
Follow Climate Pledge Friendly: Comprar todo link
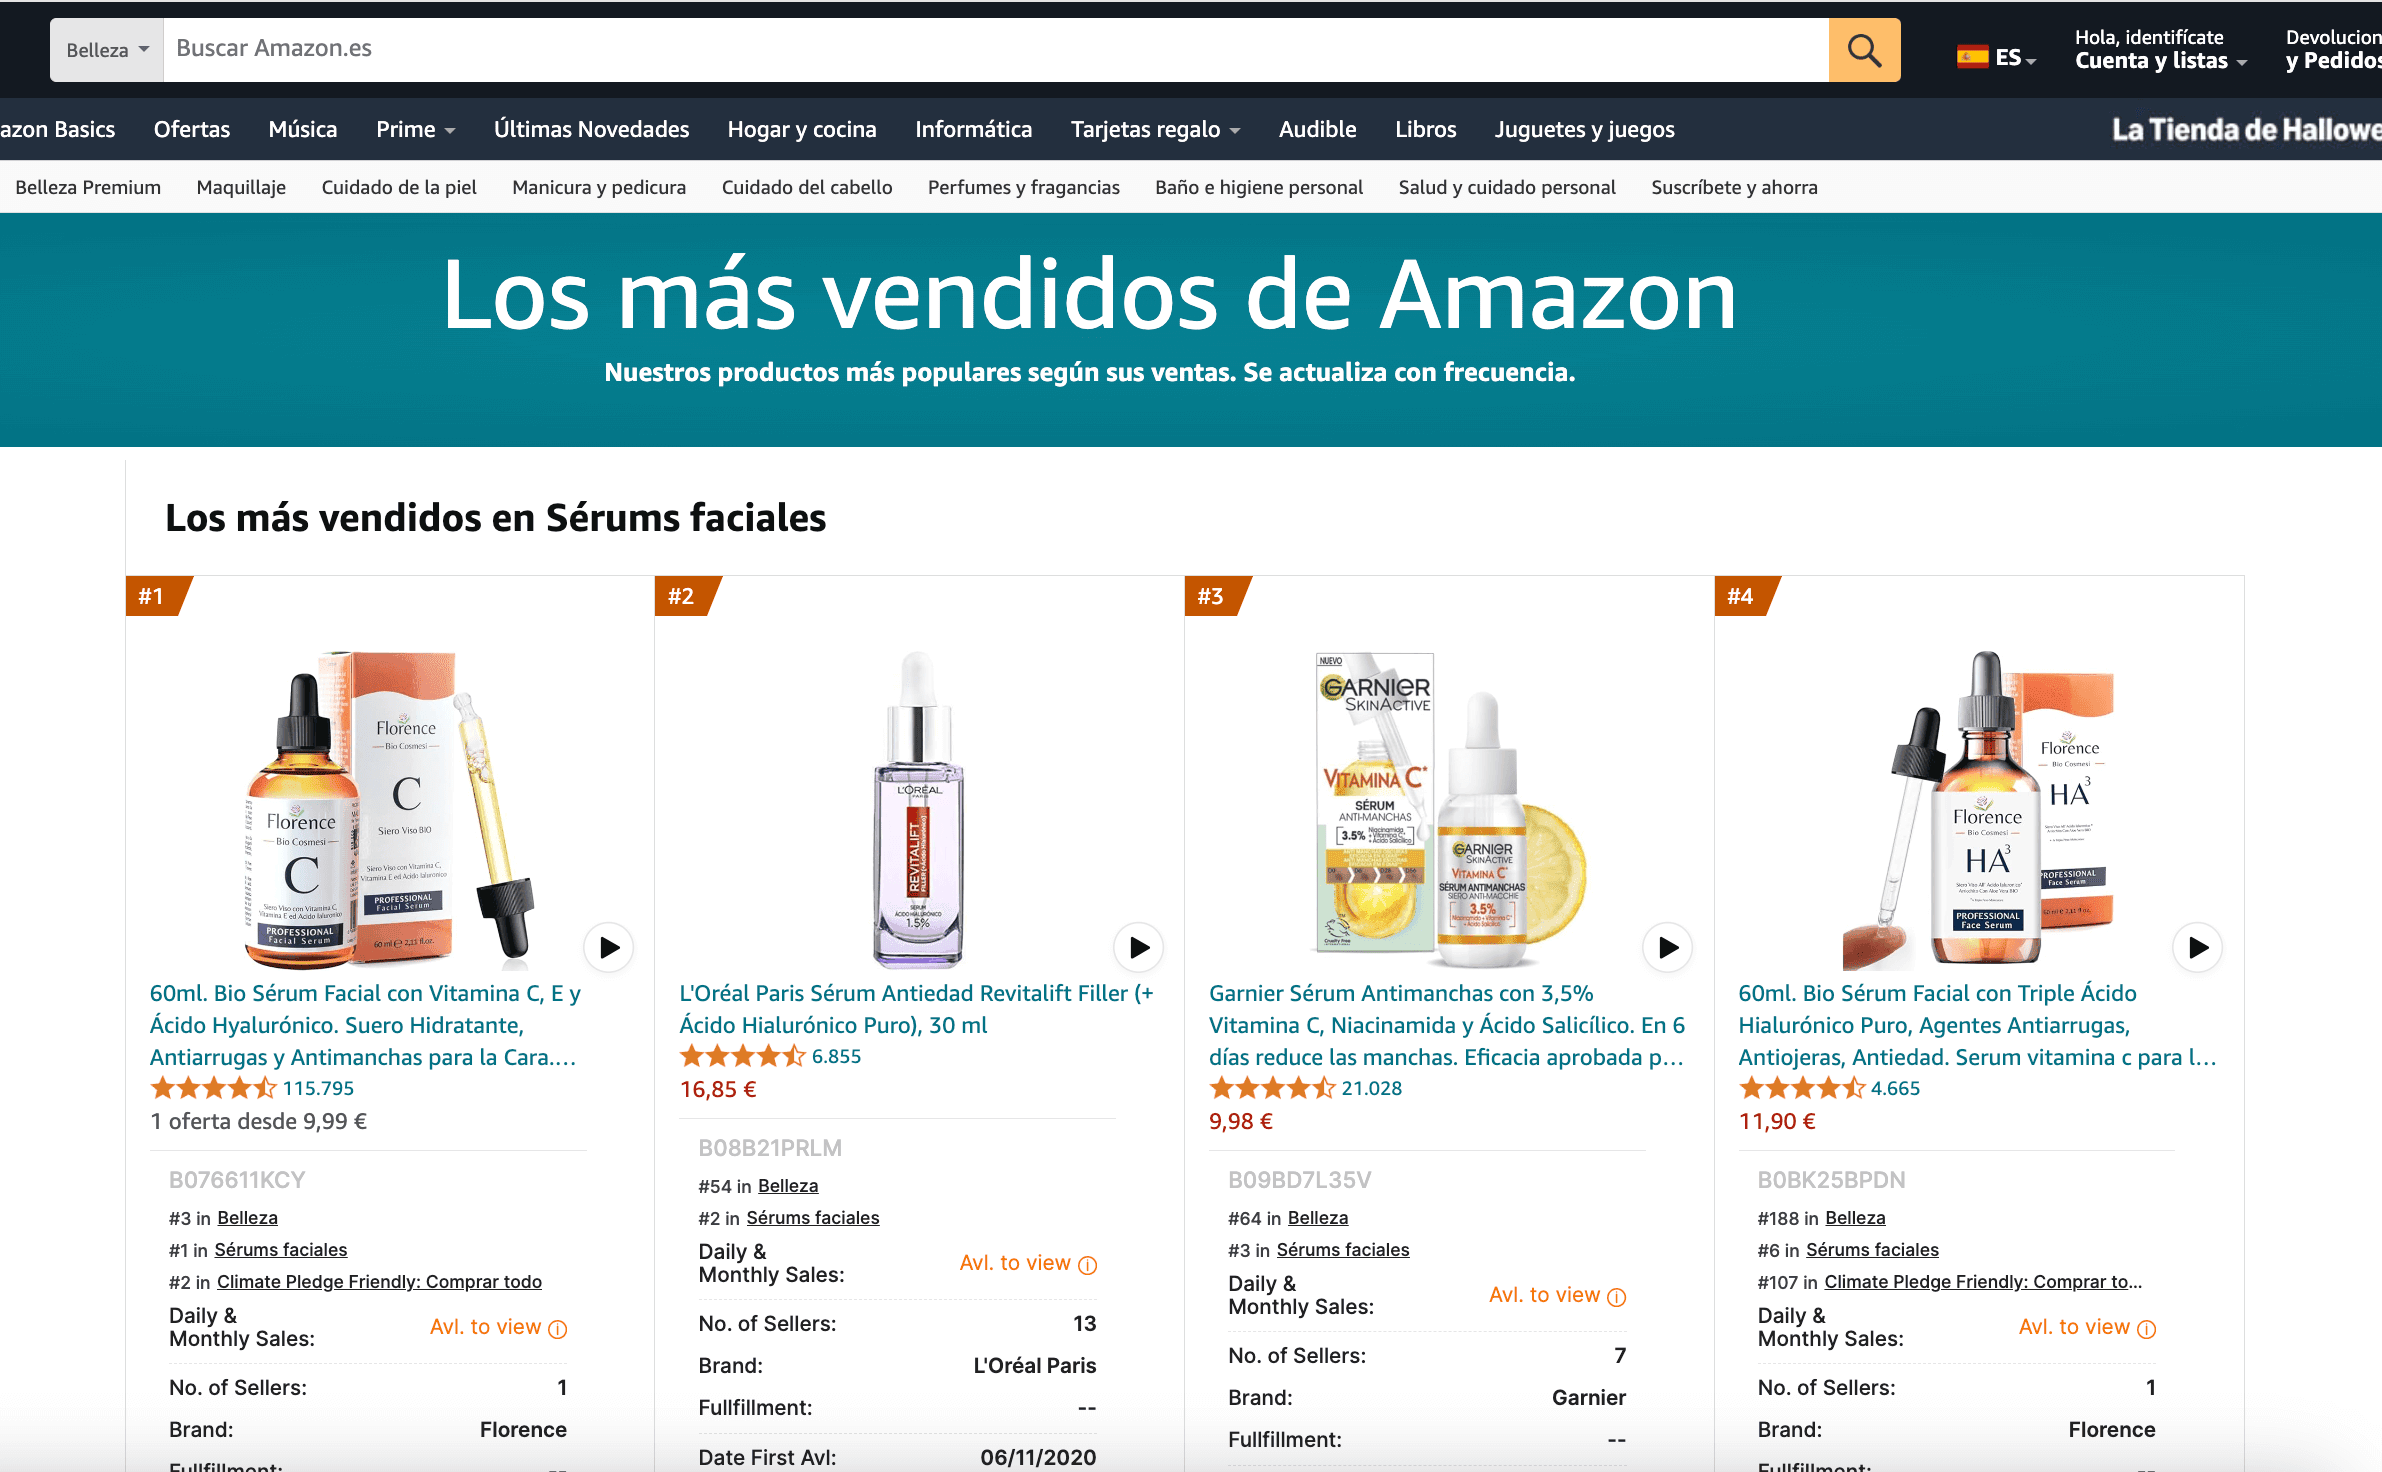(379, 1282)
